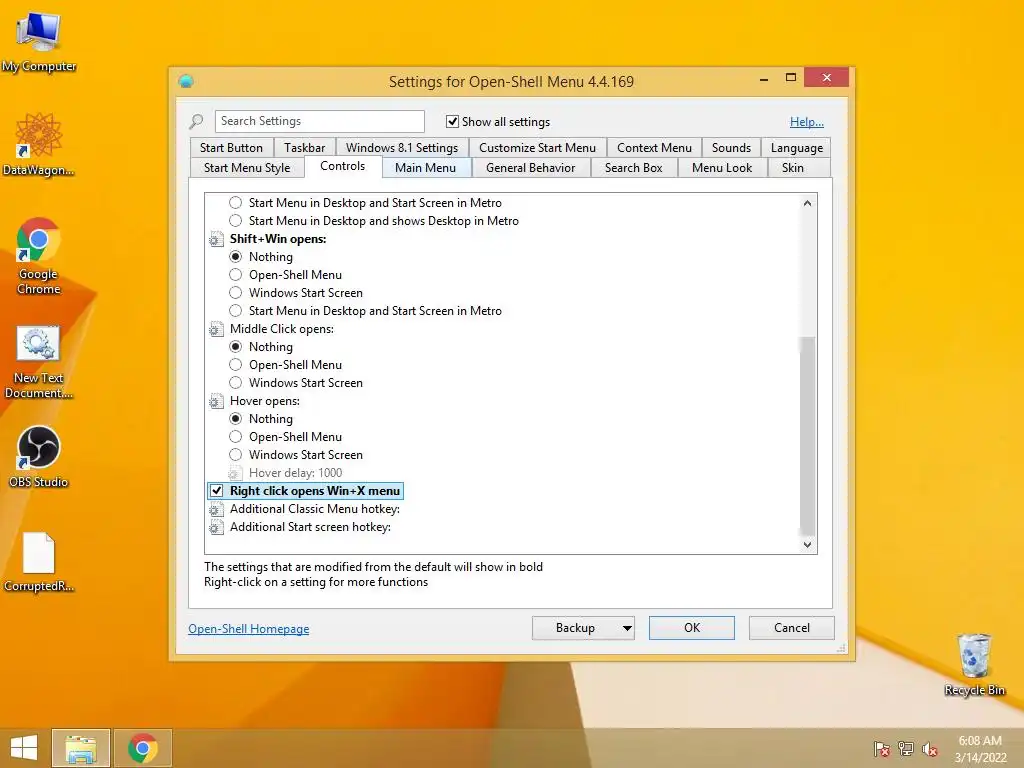
Task: Select Nothing under Shift+Win opens
Action: (236, 257)
